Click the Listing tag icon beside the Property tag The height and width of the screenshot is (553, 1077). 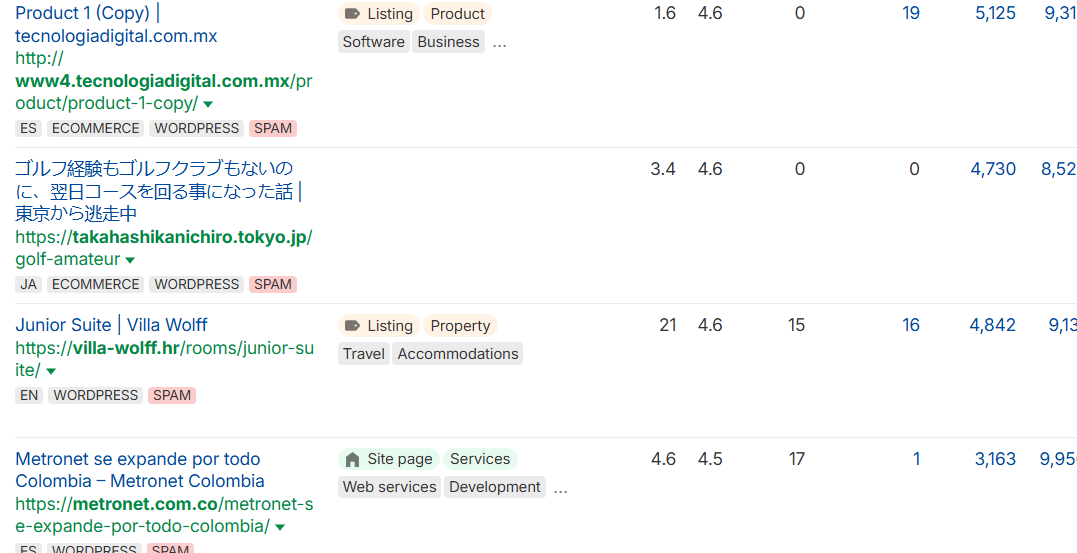[352, 326]
